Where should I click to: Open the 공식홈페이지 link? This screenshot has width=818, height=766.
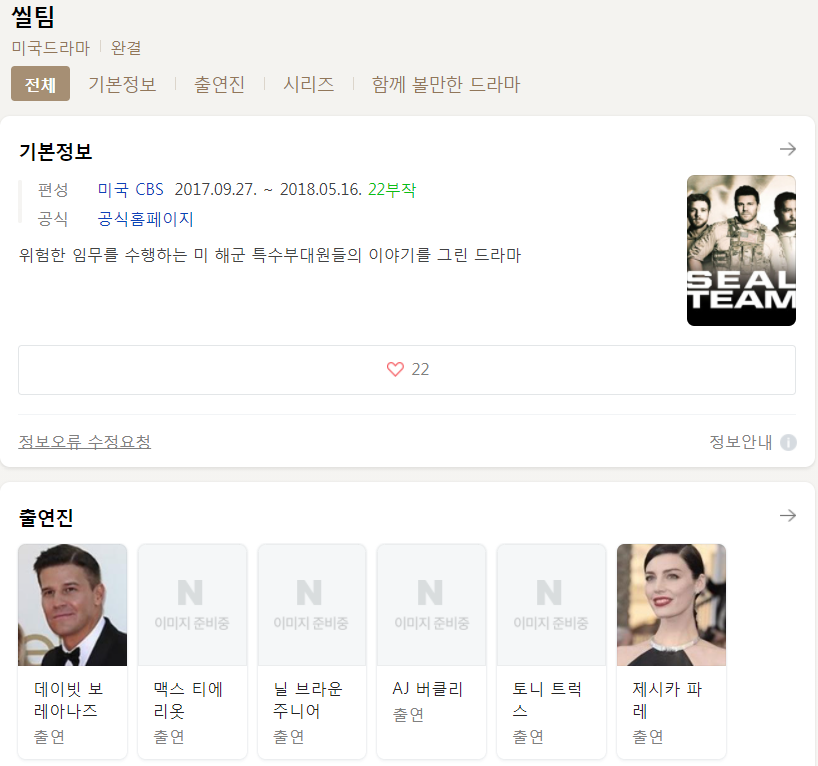146,219
